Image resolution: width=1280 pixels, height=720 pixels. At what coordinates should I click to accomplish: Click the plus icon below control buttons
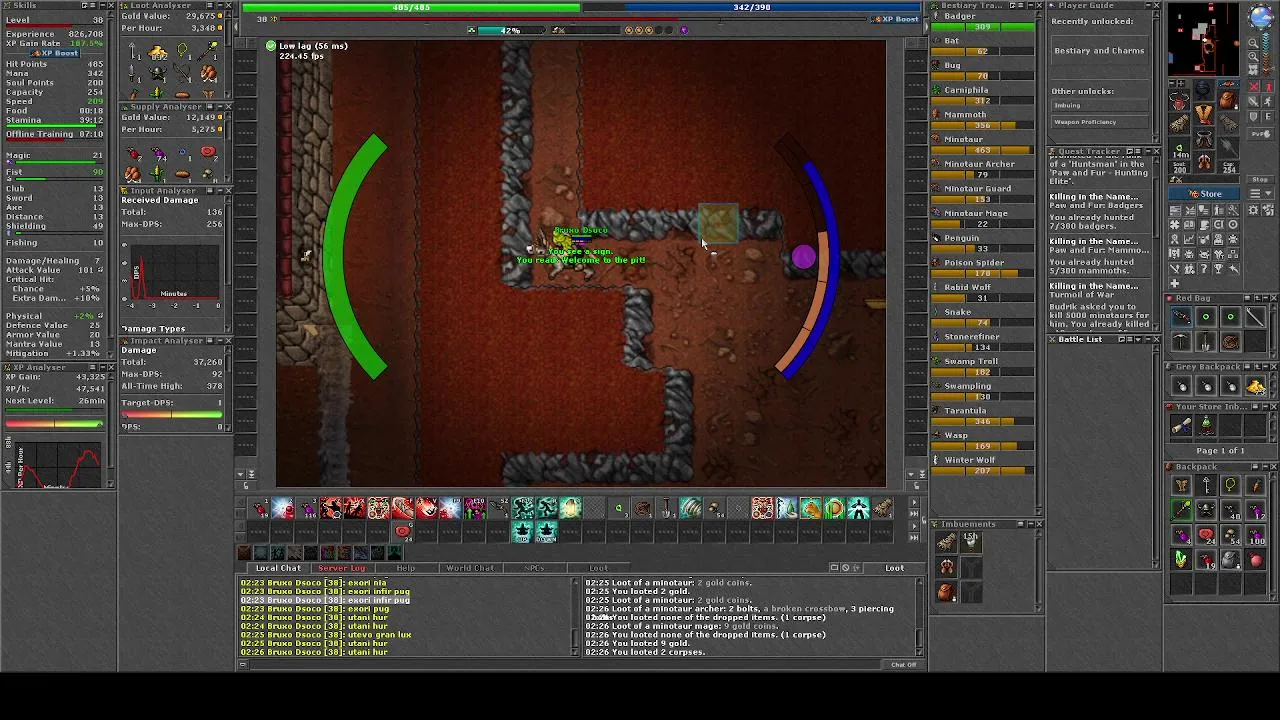(1175, 283)
